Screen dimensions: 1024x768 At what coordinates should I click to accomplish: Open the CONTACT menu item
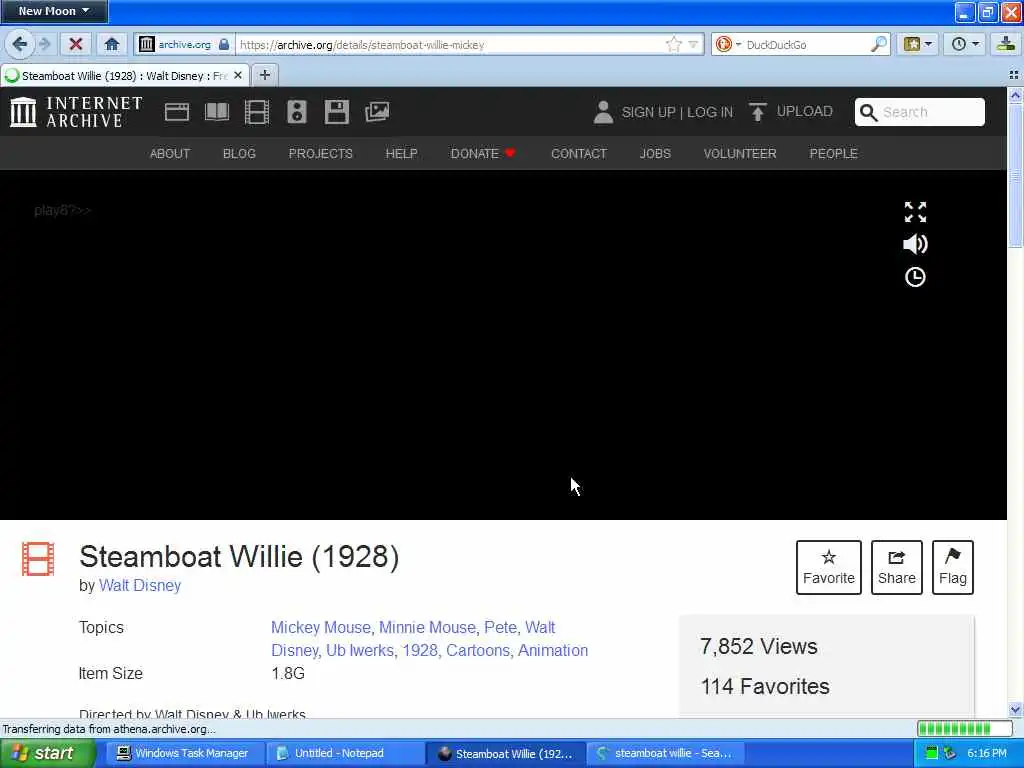click(579, 153)
